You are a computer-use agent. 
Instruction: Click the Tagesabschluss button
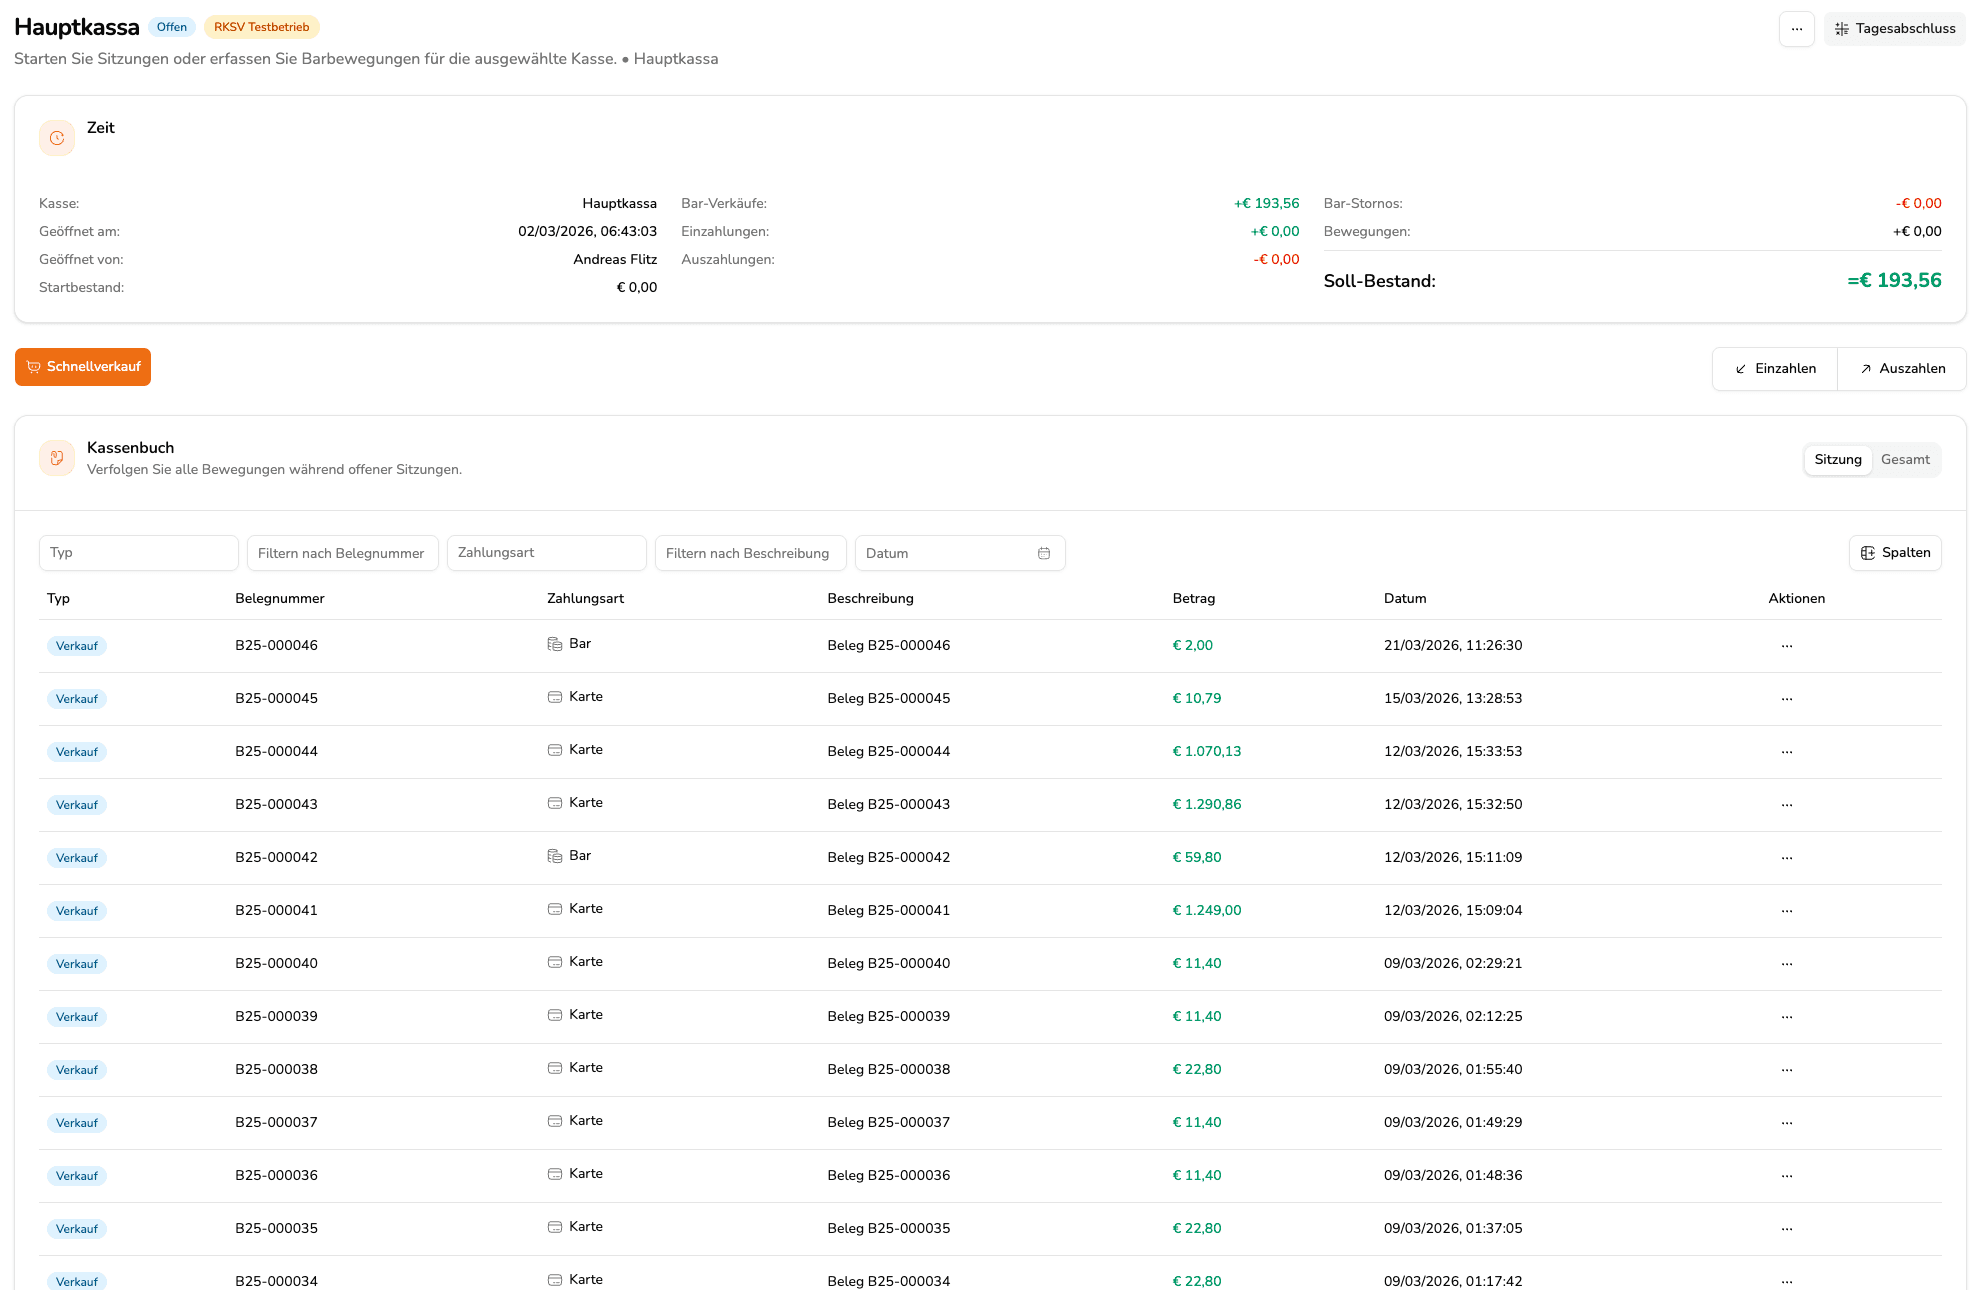[x=1894, y=29]
